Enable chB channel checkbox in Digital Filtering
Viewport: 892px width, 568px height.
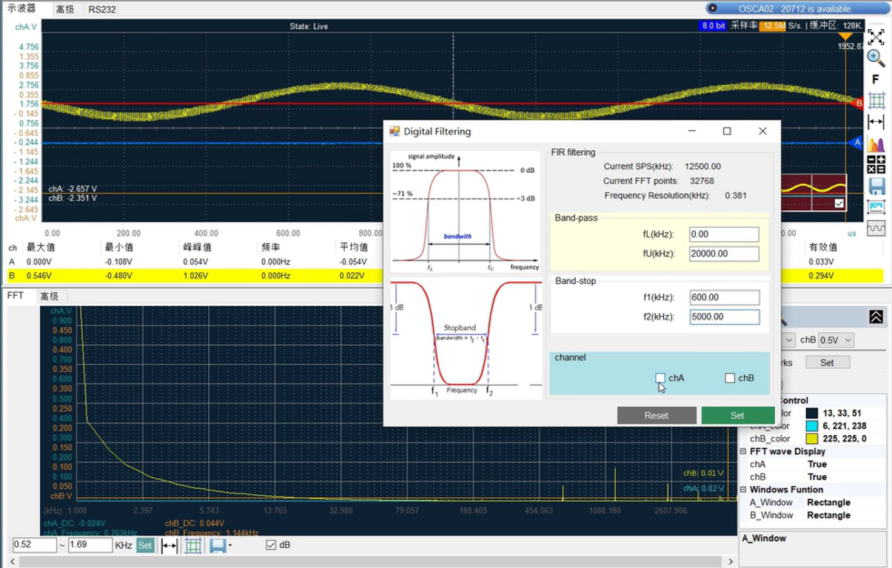click(730, 378)
